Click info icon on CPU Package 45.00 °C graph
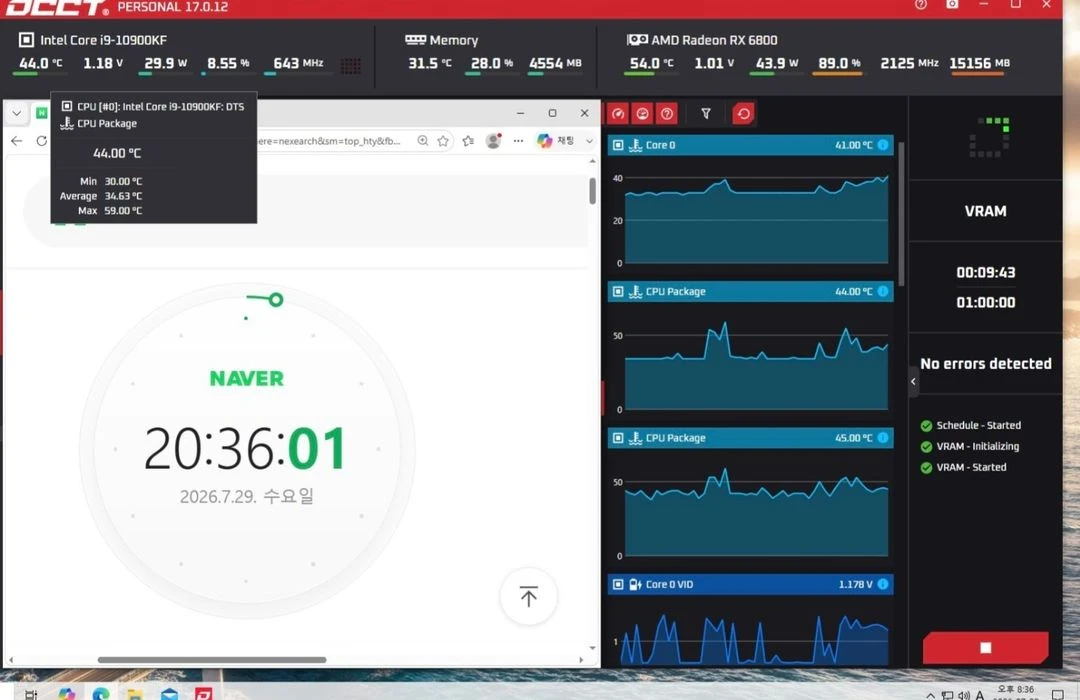Viewport: 1080px width, 700px height. point(883,438)
